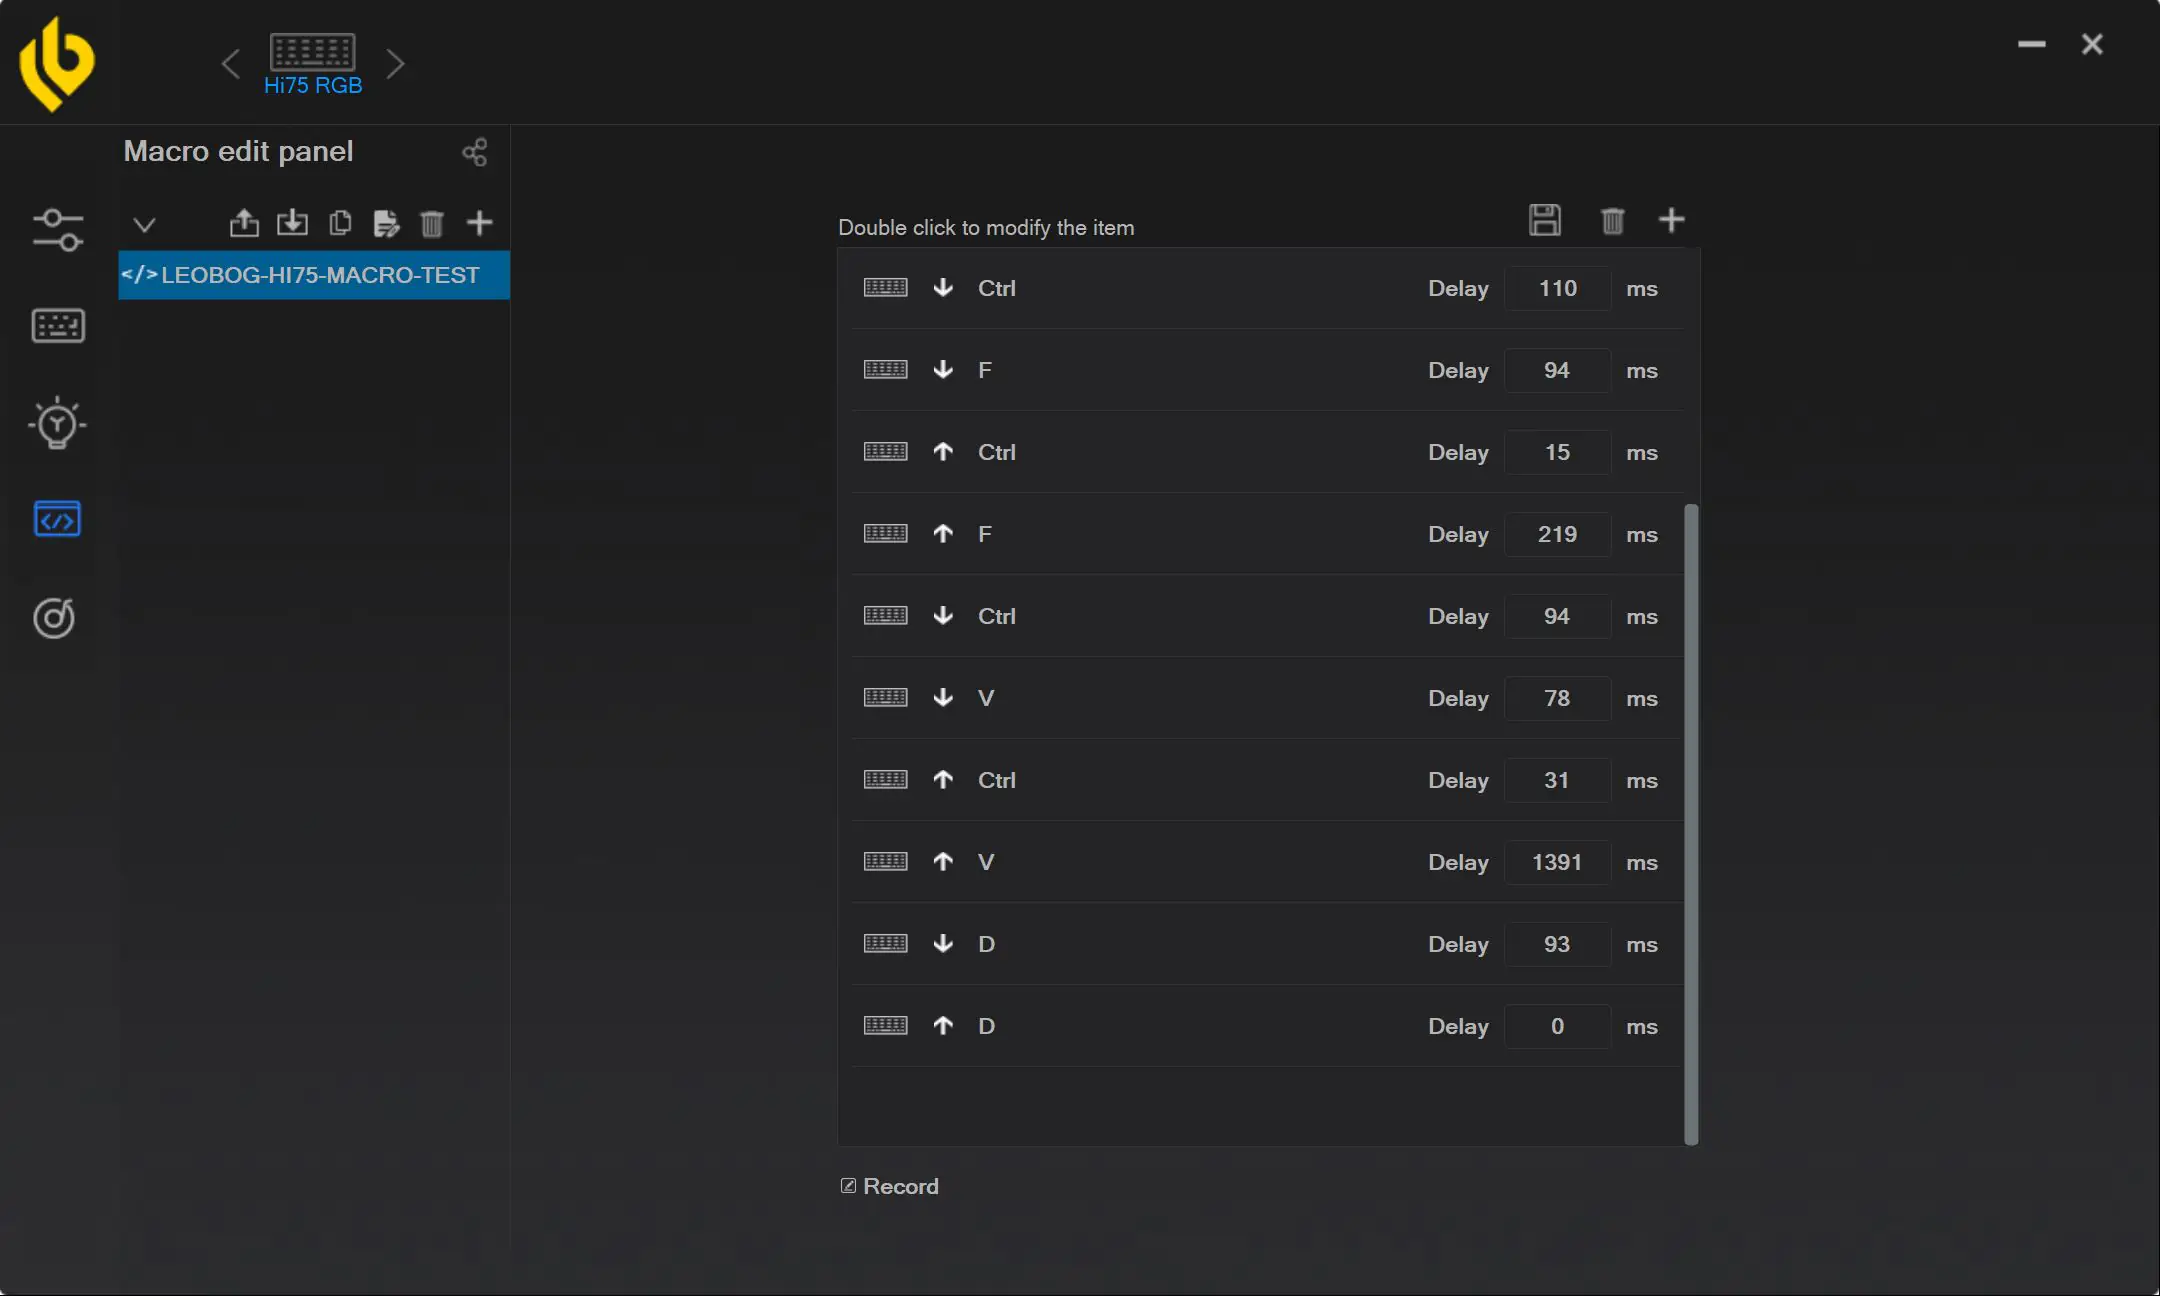Screen dimensions: 2160x1296
Task: Click the copy macro icon
Action: [x=340, y=223]
